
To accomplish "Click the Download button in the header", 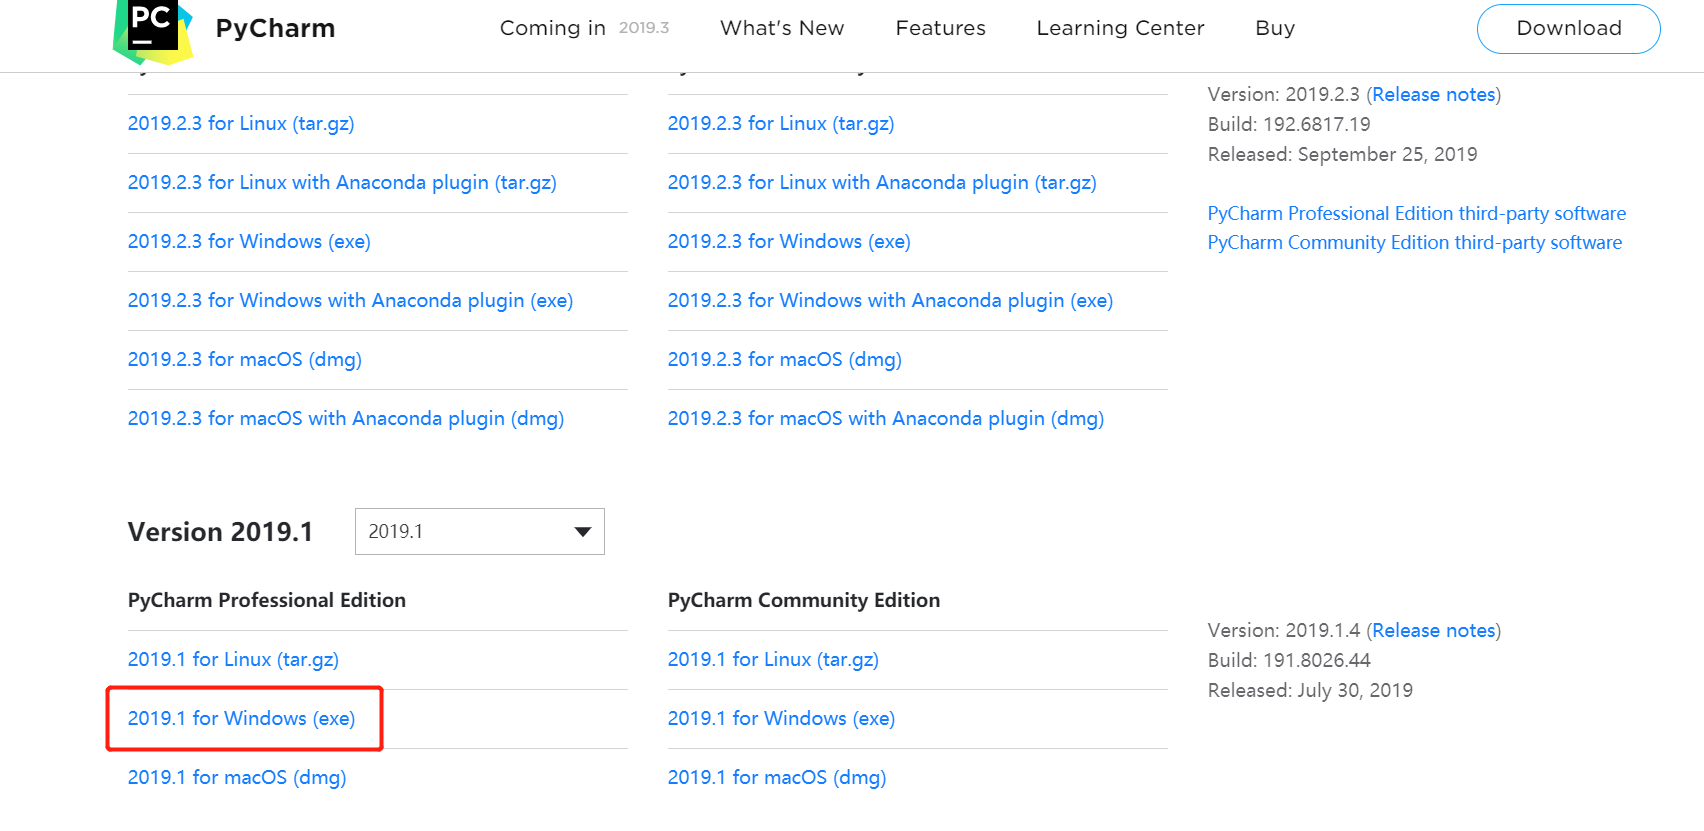I will coord(1568,29).
